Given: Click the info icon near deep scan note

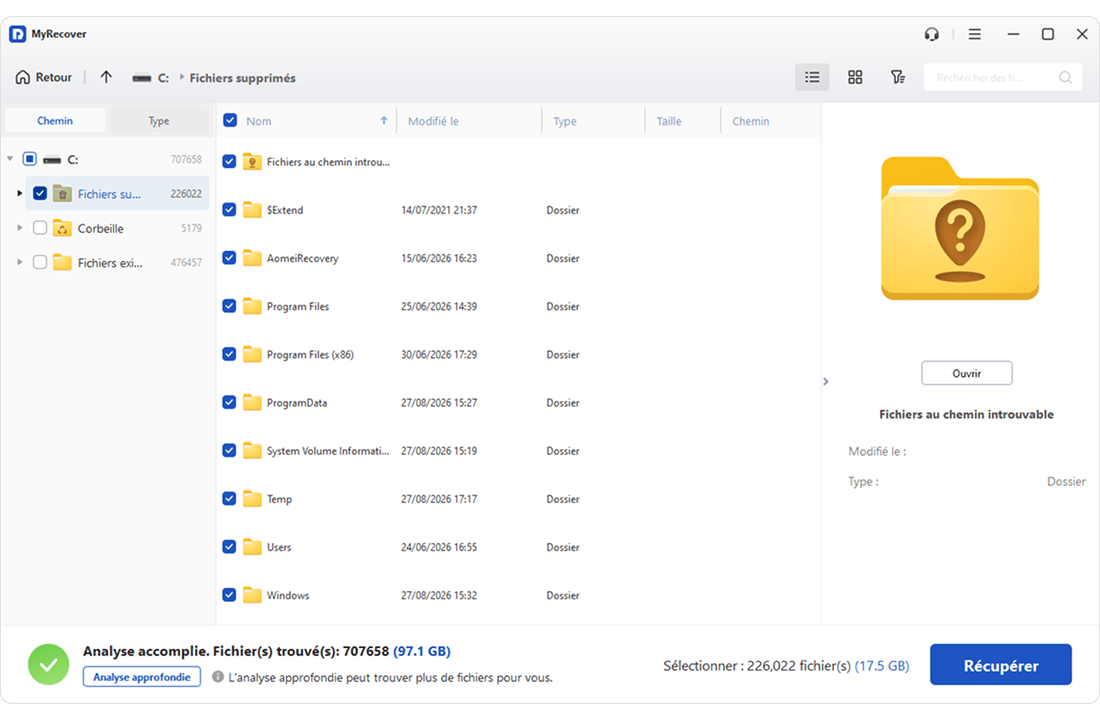Looking at the screenshot, I should point(218,676).
